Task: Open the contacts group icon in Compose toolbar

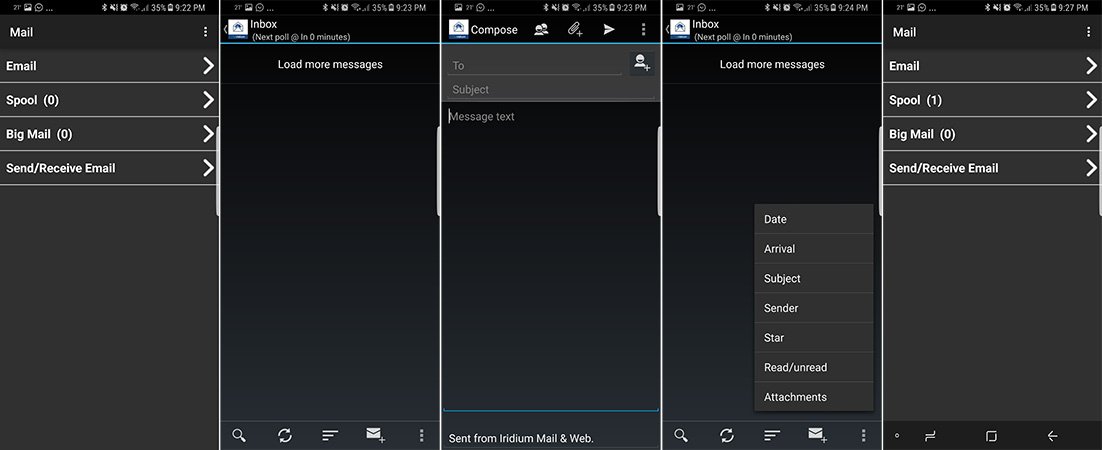Action: coord(541,30)
